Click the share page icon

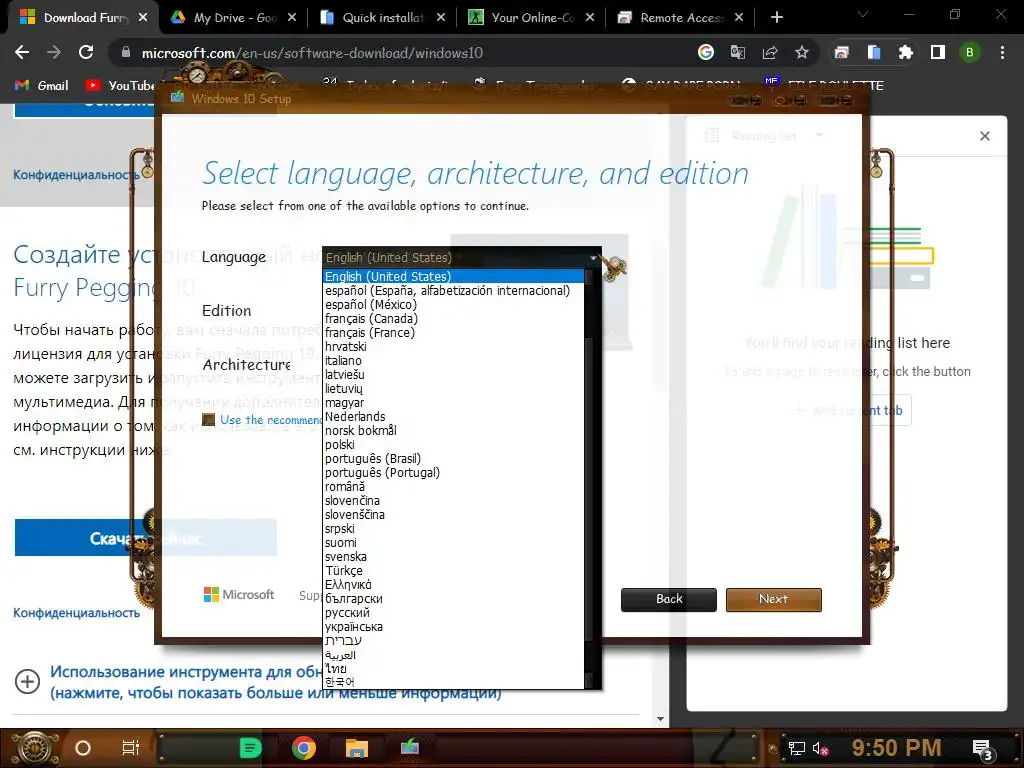coord(770,52)
